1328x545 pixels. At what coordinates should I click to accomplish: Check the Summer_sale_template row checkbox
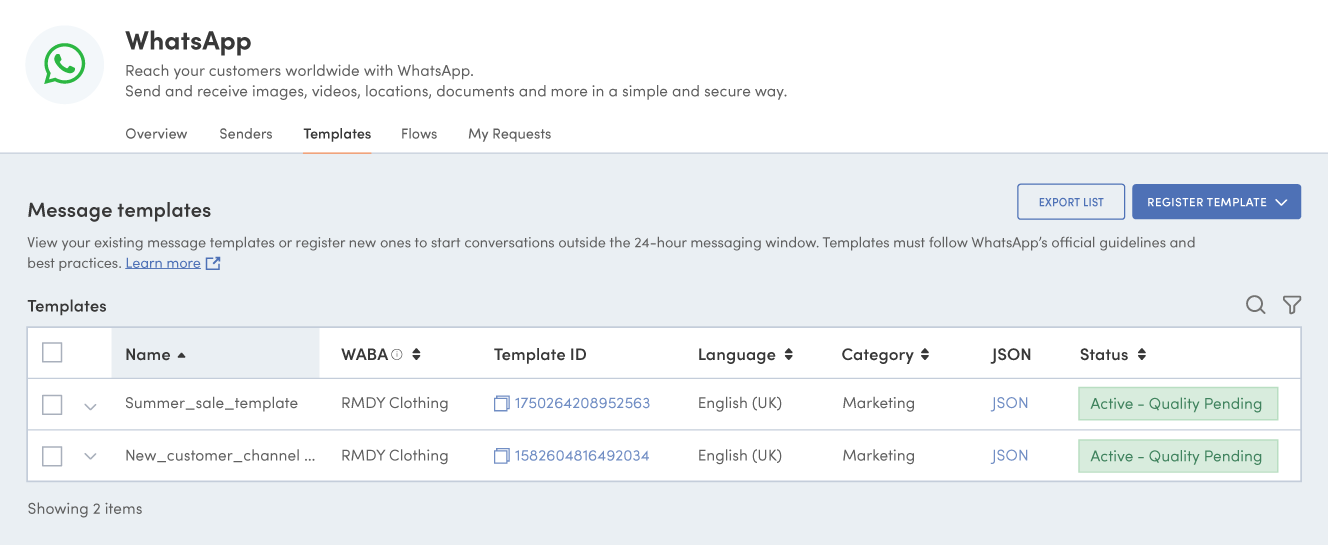click(52, 404)
